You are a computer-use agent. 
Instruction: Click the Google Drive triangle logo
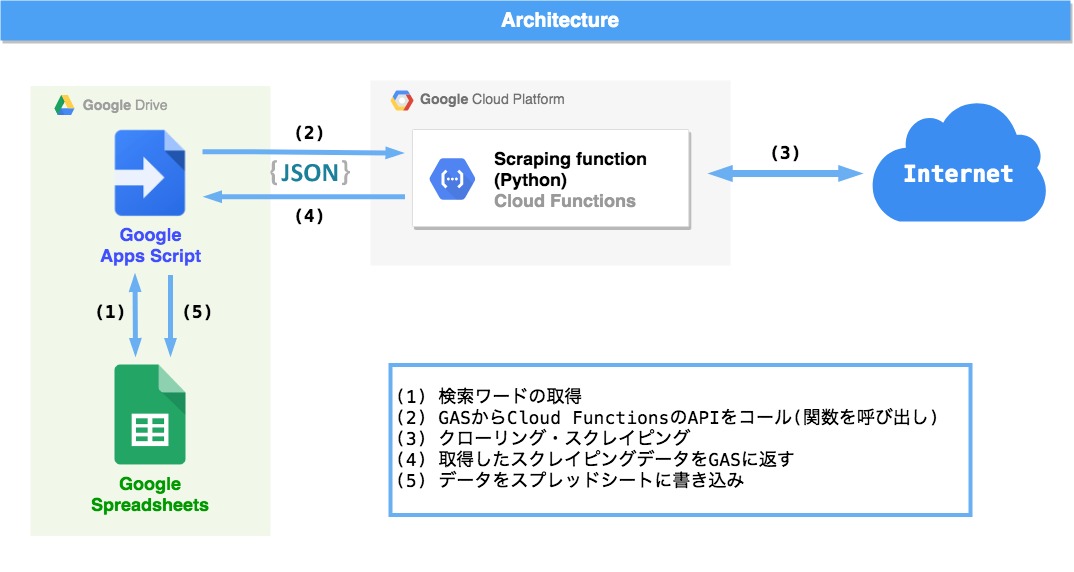coord(64,105)
